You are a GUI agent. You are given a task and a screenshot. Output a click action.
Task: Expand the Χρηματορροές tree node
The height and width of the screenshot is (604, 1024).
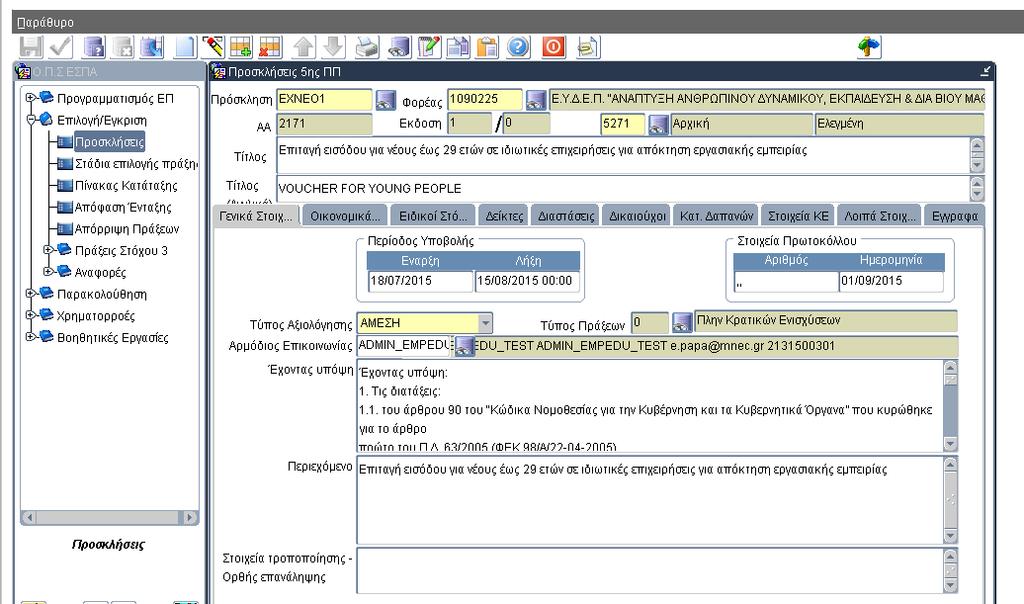click(30, 315)
